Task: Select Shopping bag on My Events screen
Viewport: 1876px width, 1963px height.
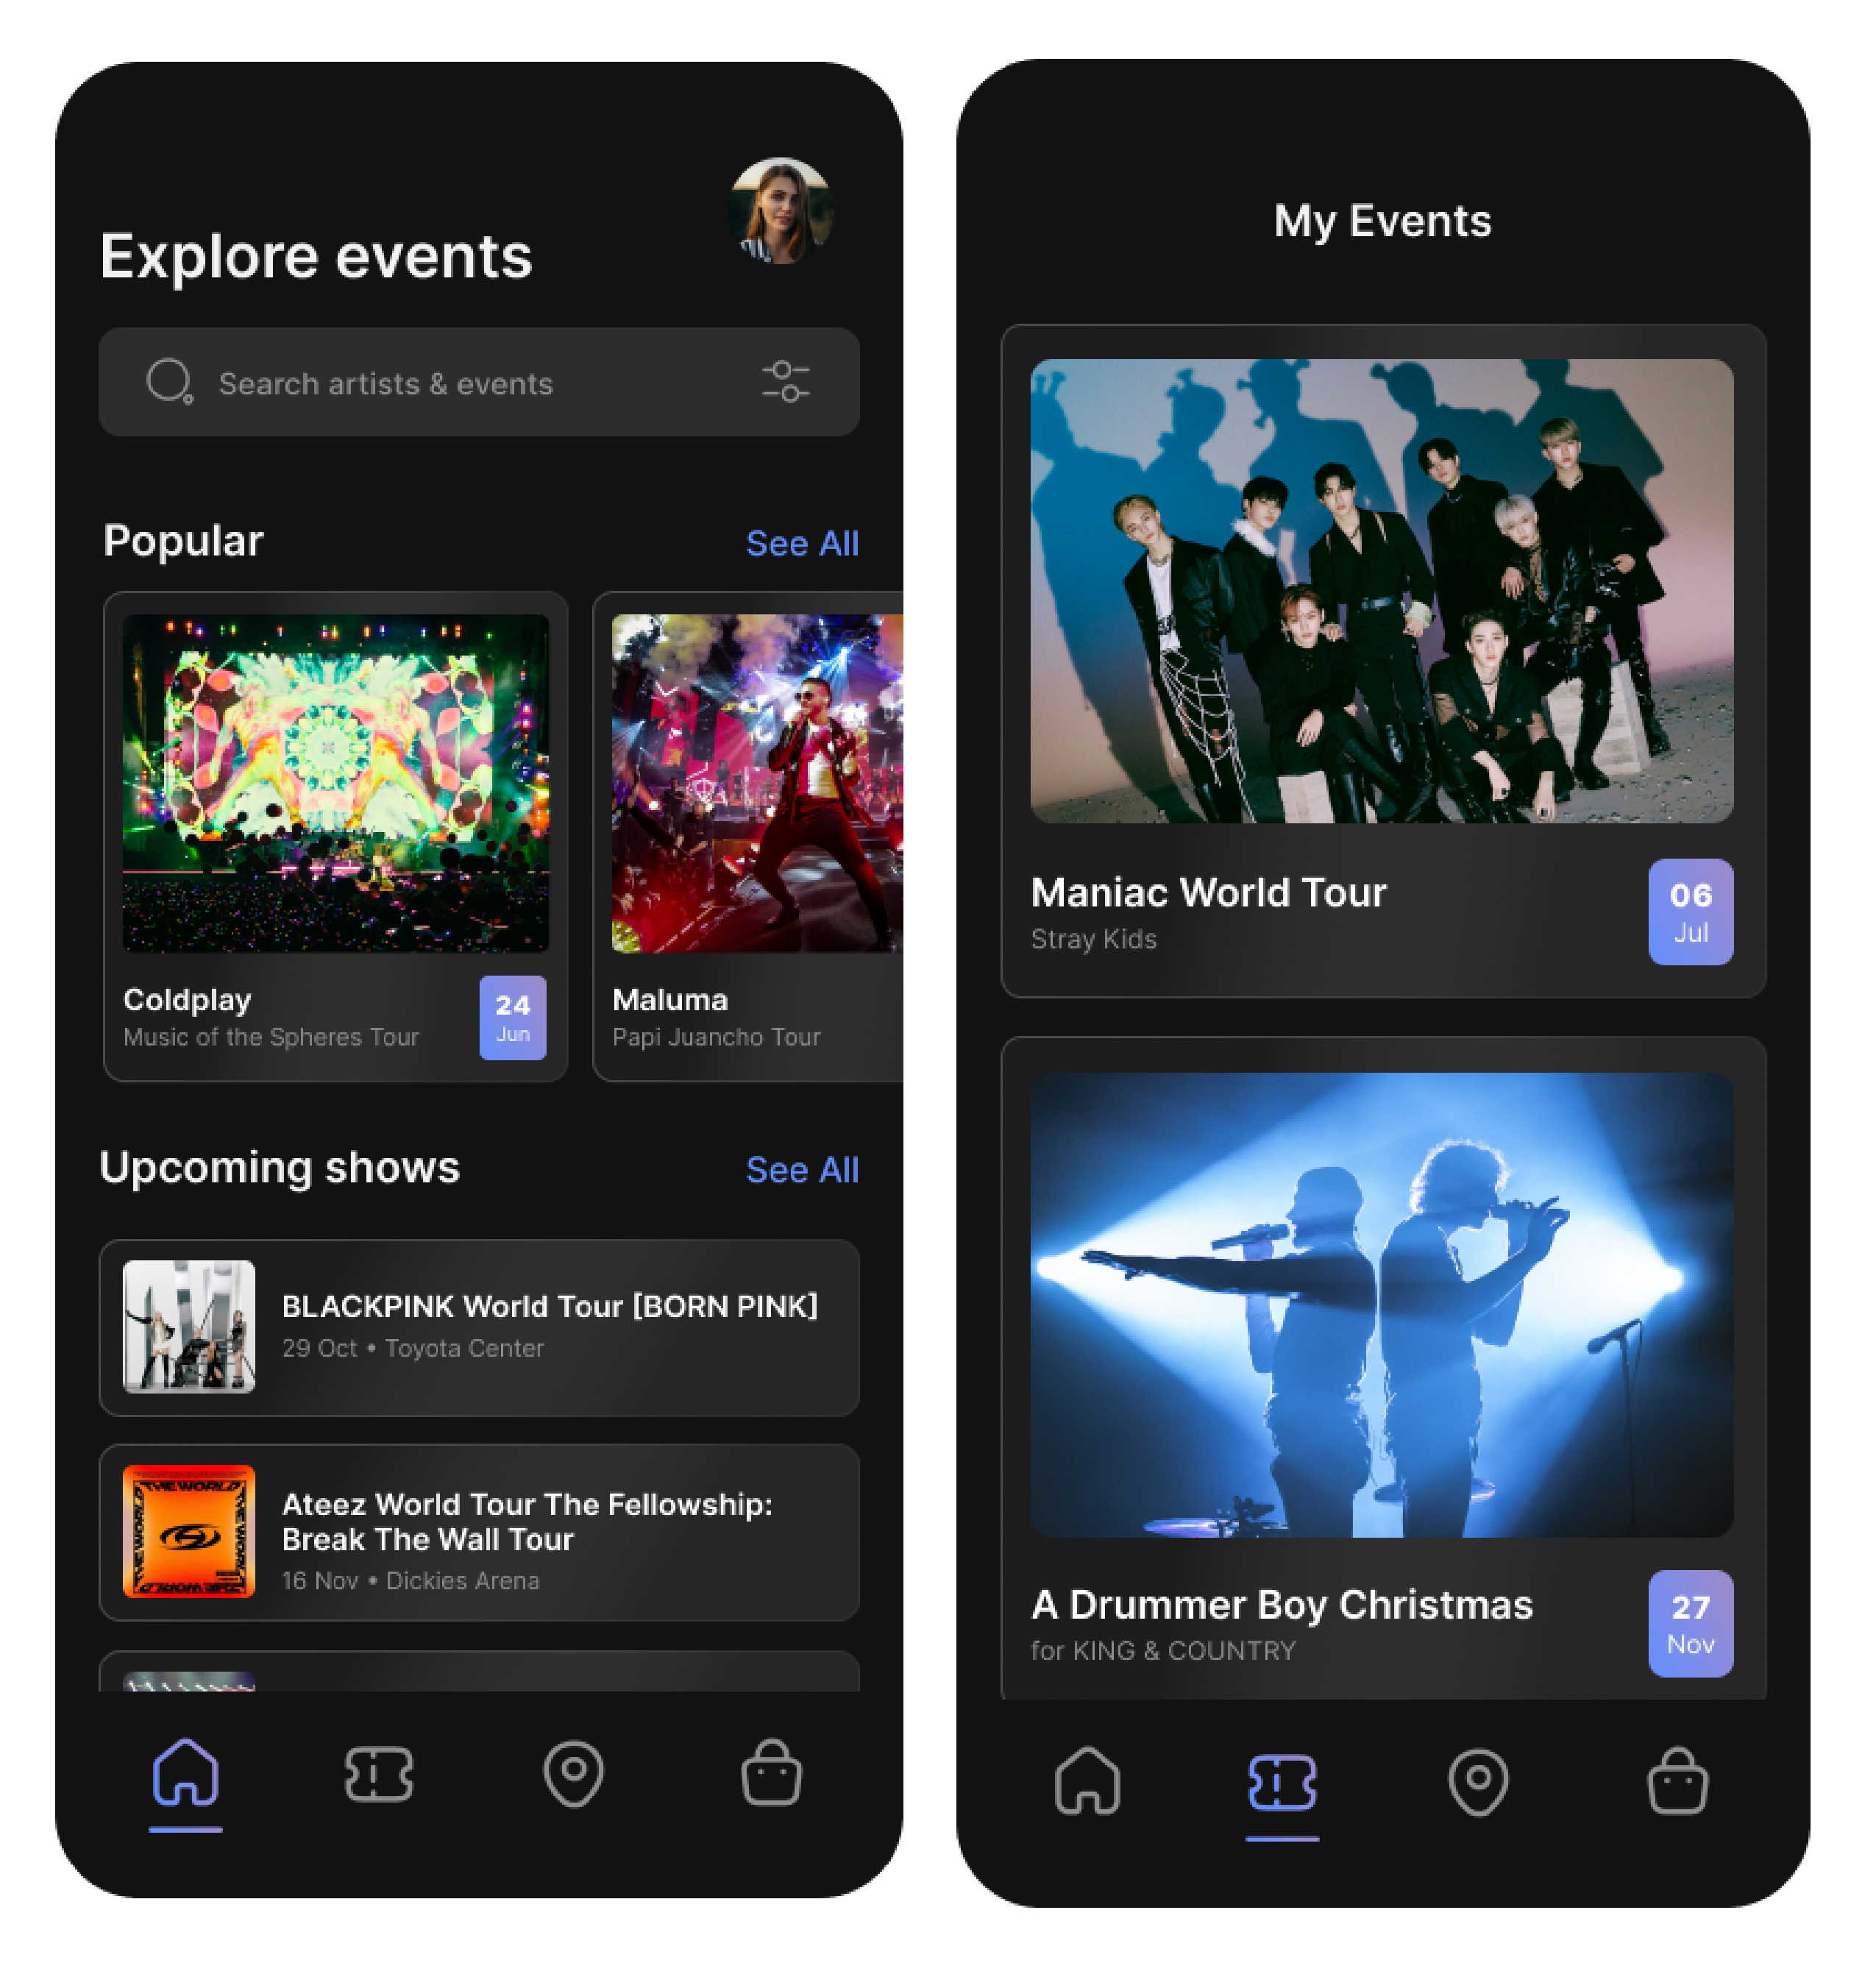Action: [x=1678, y=1781]
